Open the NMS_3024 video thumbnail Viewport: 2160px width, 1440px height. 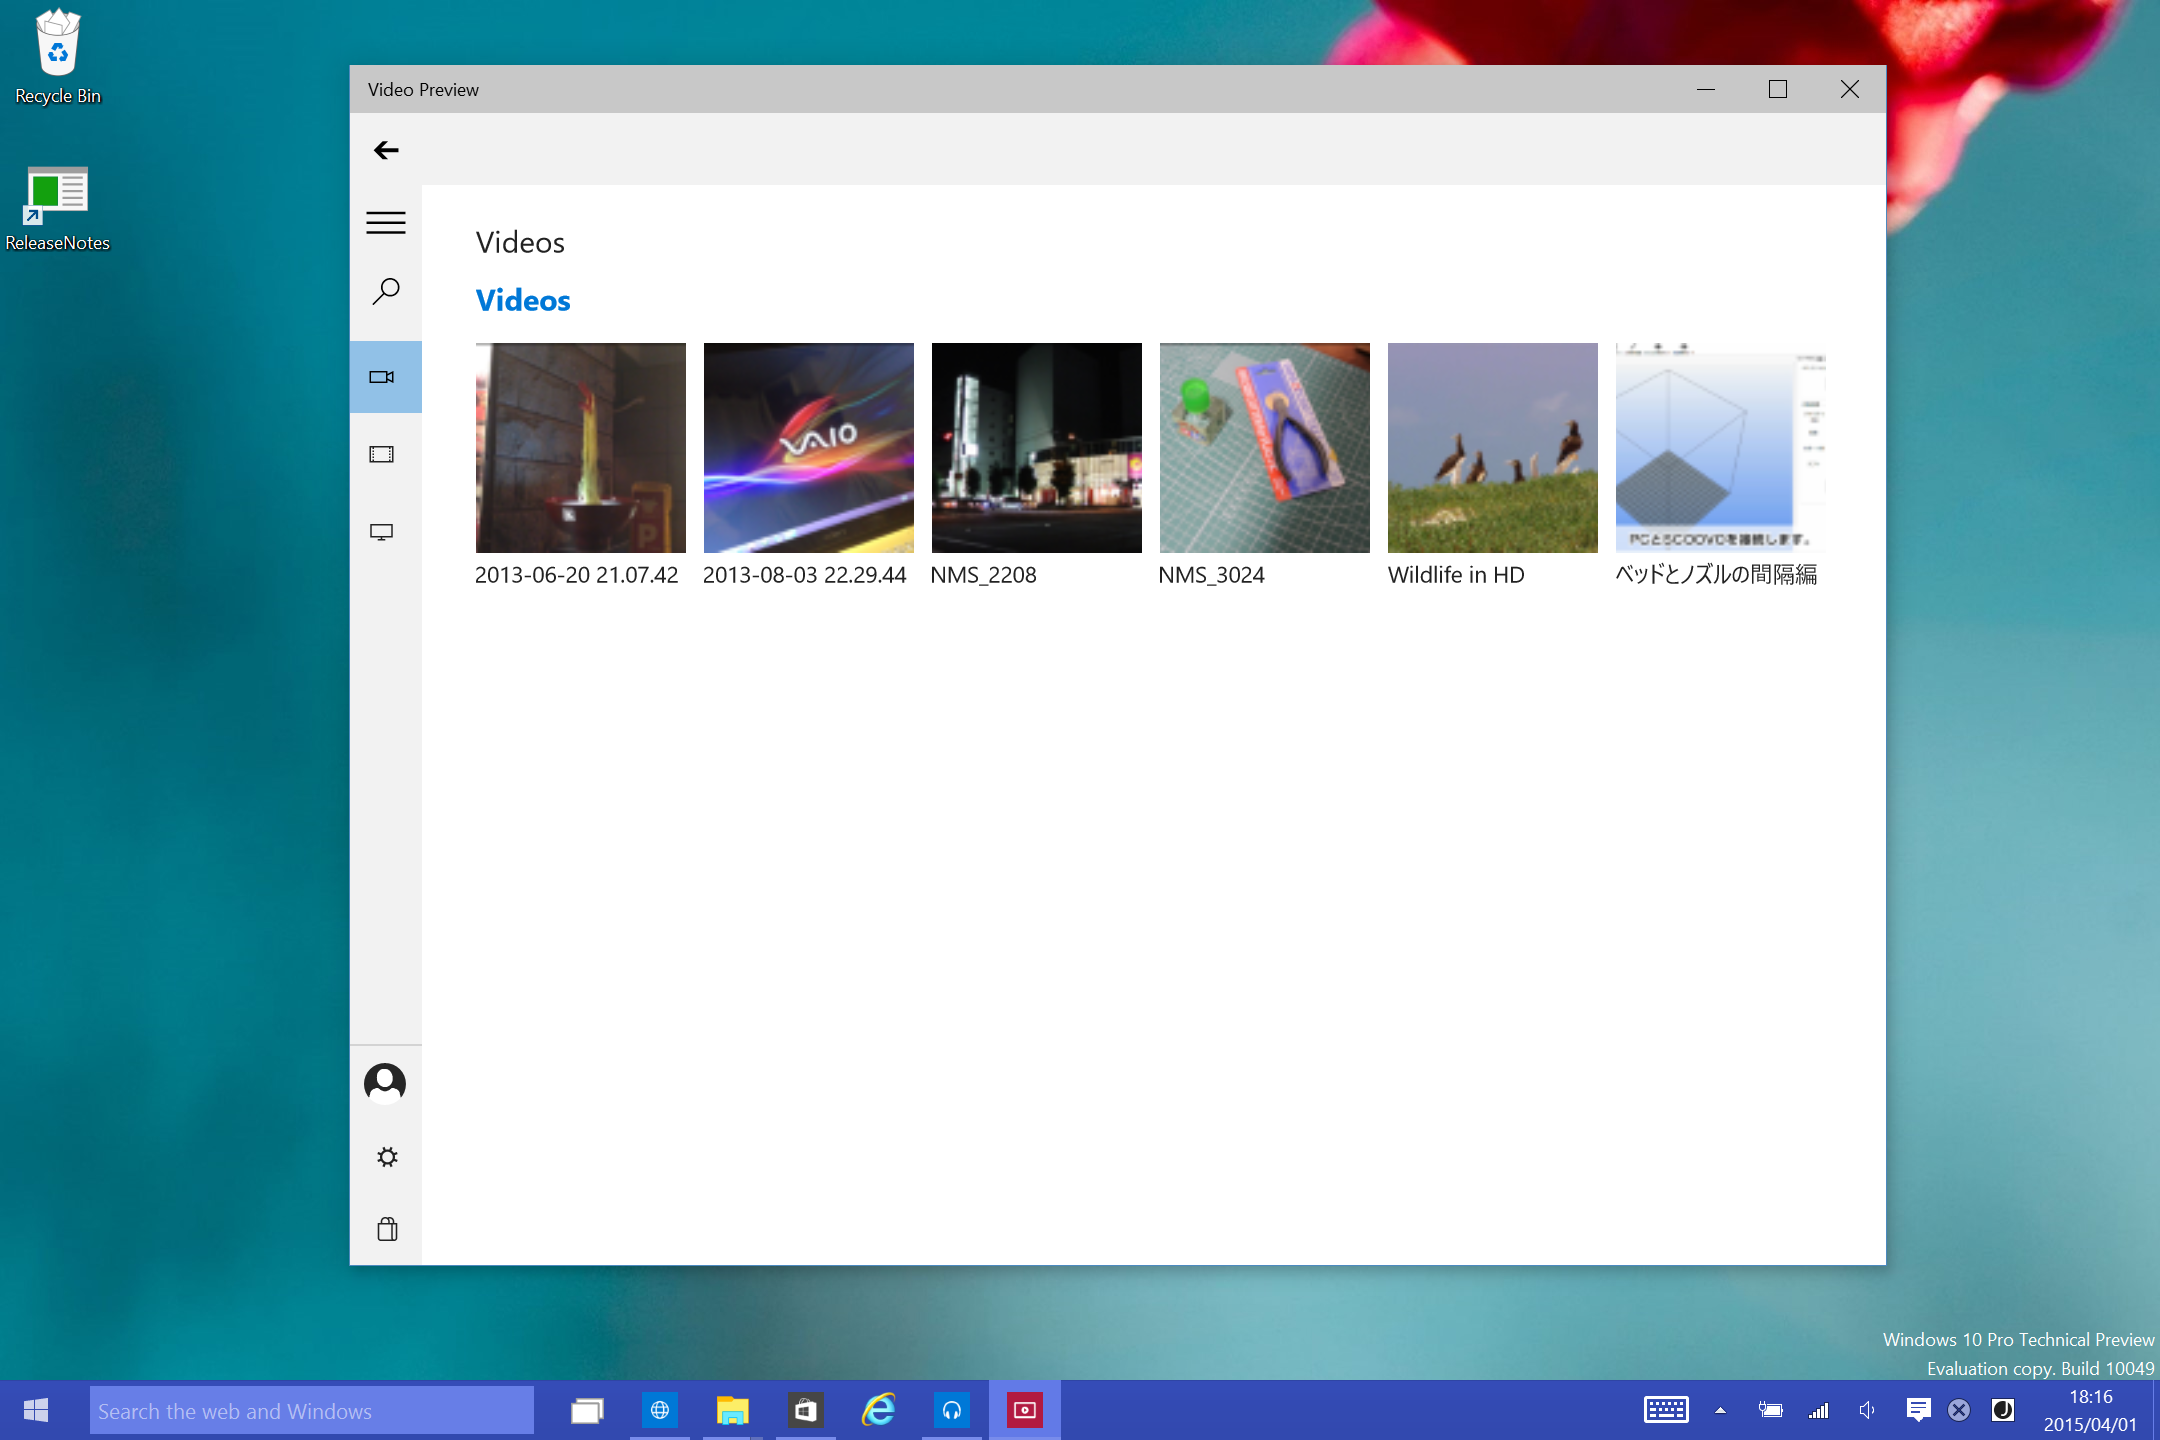pyautogui.click(x=1264, y=448)
